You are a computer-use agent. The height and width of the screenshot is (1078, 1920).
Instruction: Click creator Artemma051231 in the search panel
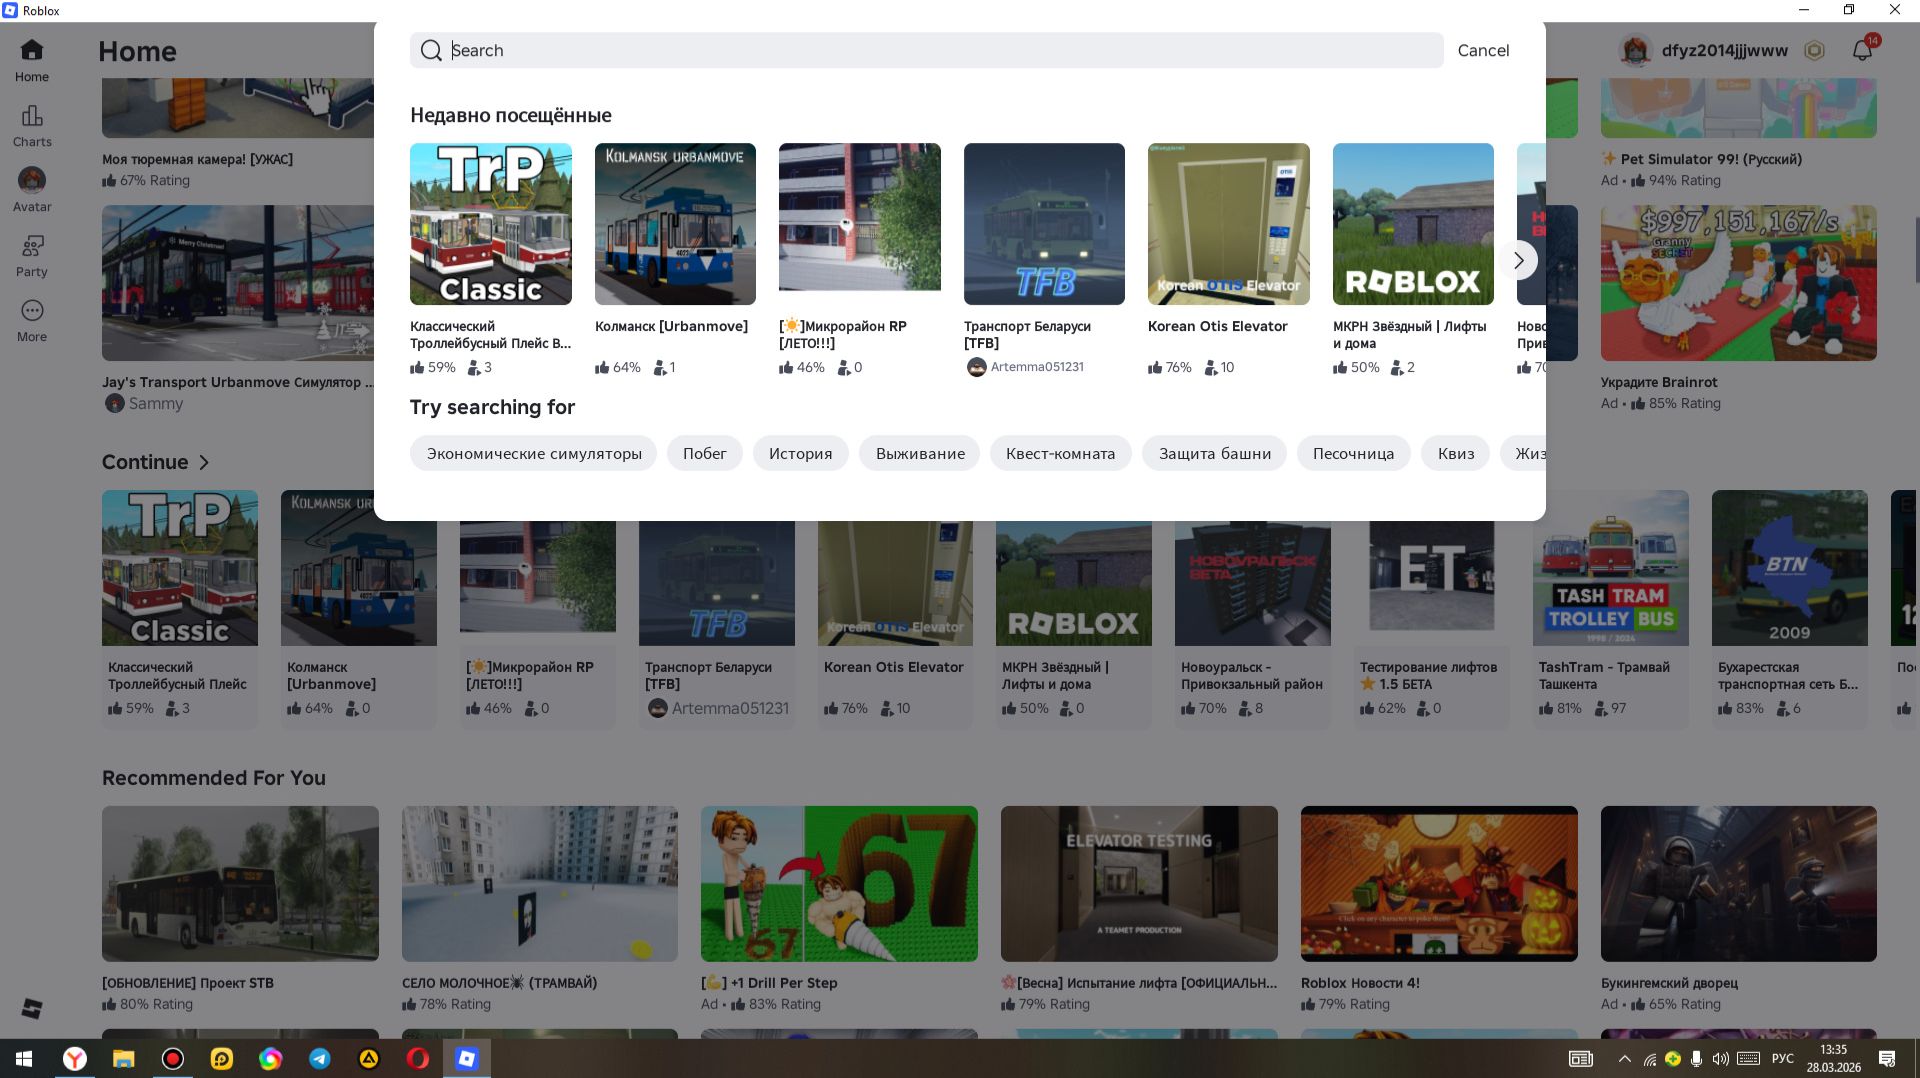click(x=1037, y=367)
